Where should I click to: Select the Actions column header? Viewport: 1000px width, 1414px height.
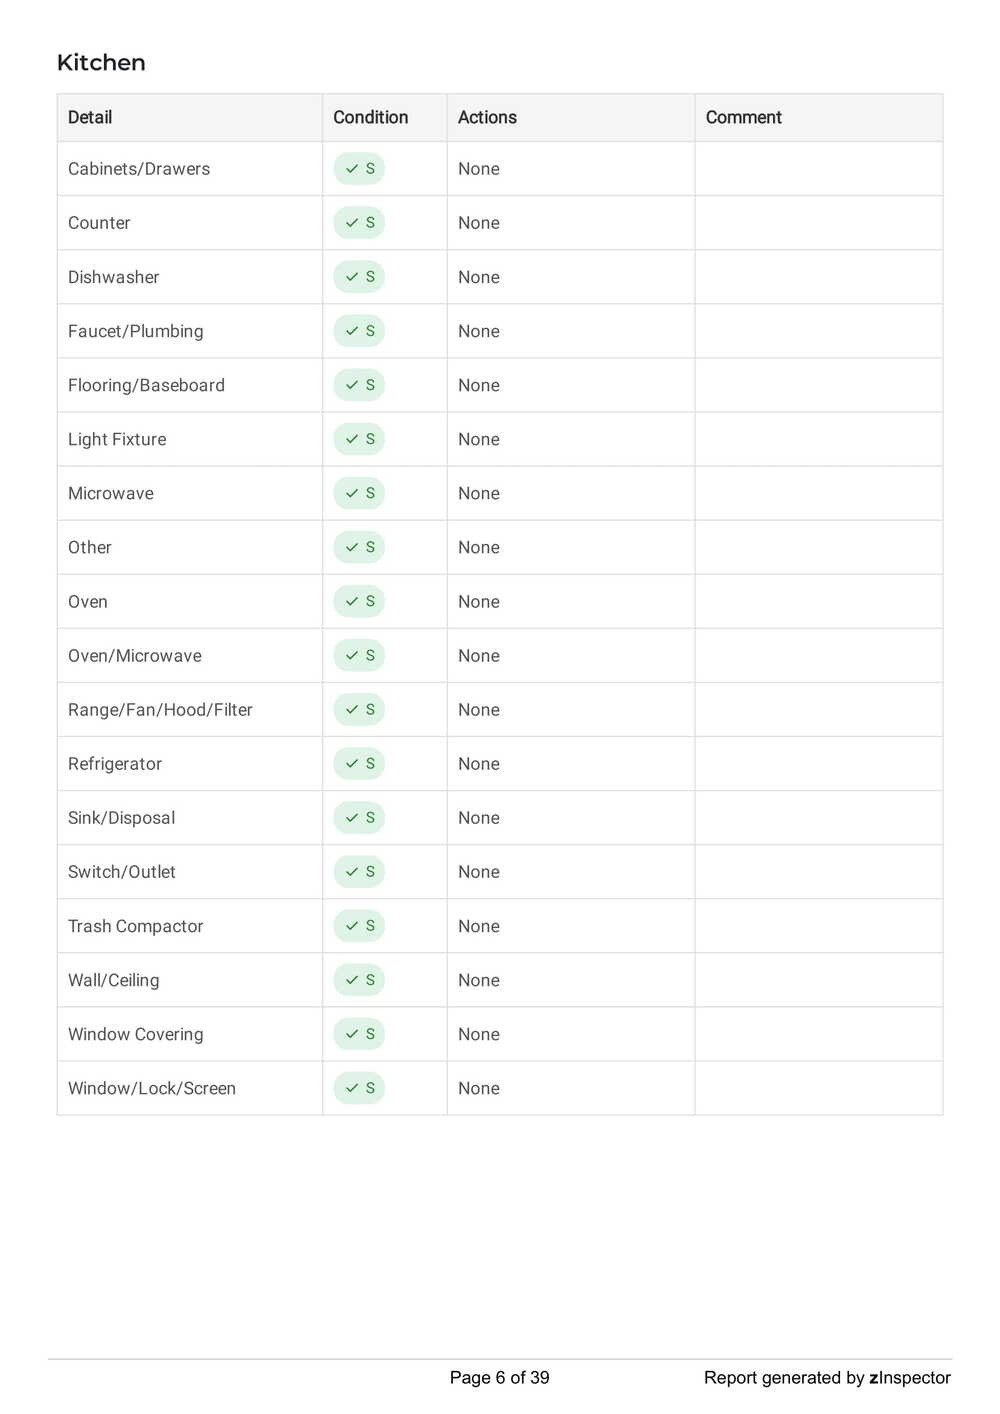pos(487,117)
